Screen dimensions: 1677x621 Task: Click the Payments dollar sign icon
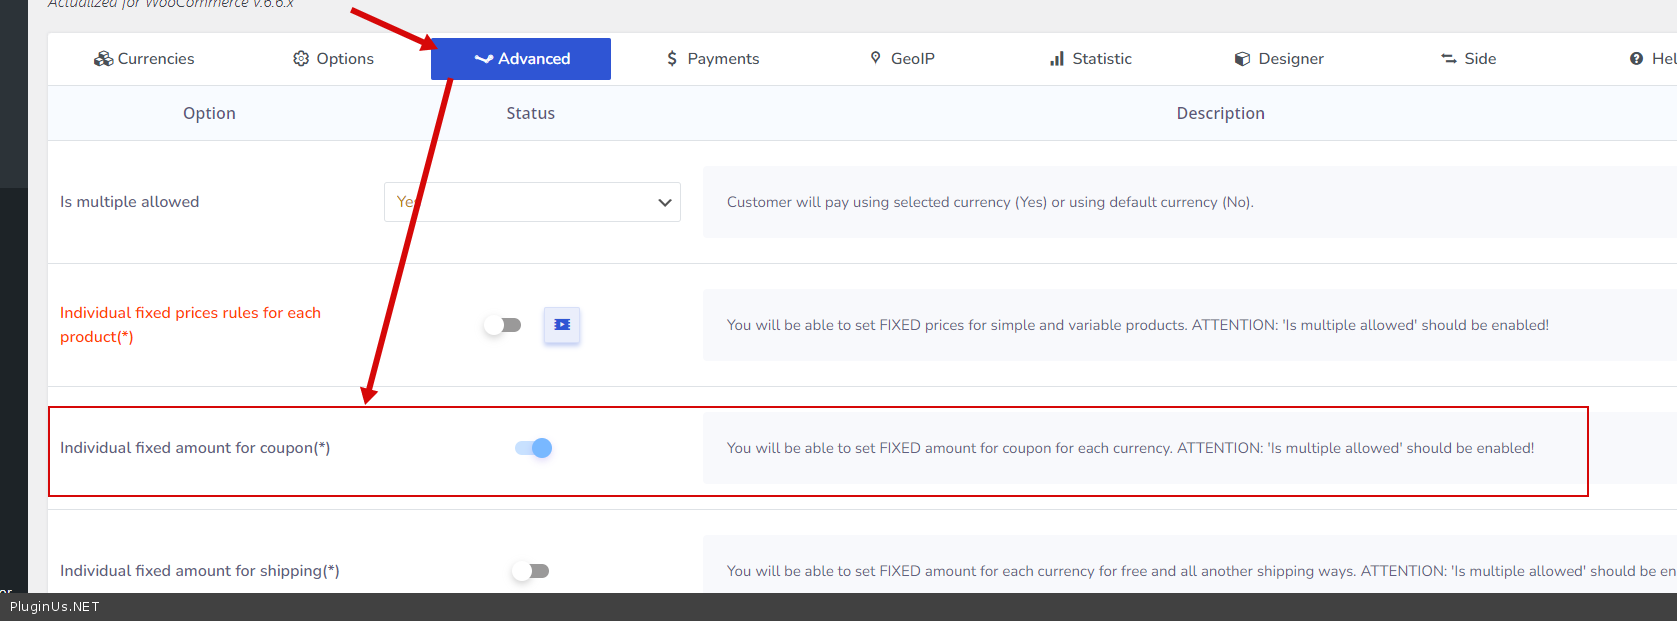672,59
